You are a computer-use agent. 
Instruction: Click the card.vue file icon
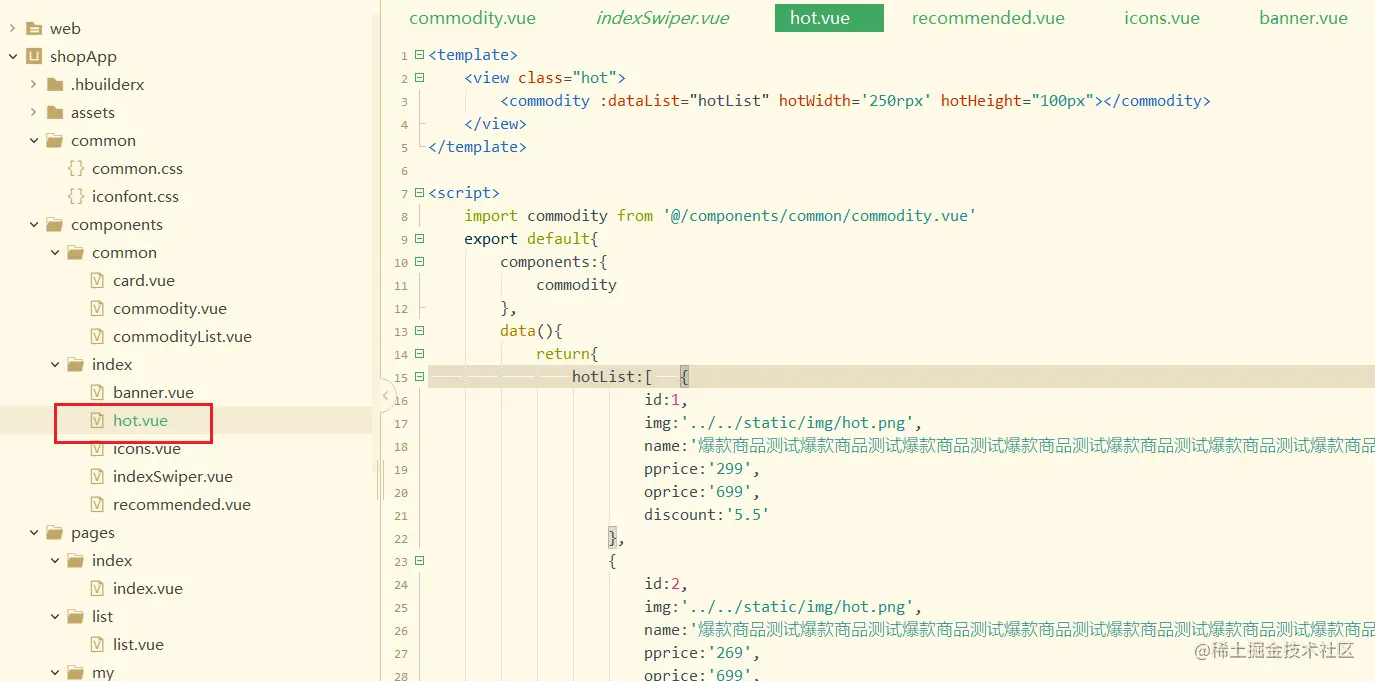pyautogui.click(x=97, y=281)
